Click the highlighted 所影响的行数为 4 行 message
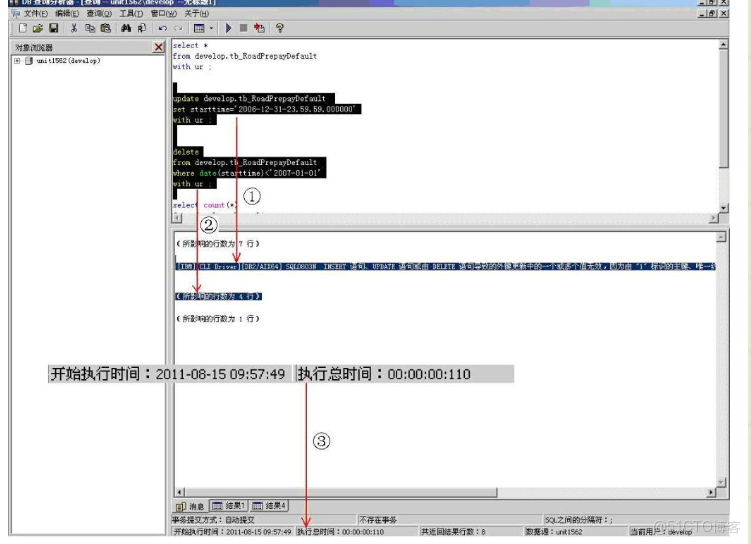Screen dimensions: 751x544 (218, 296)
